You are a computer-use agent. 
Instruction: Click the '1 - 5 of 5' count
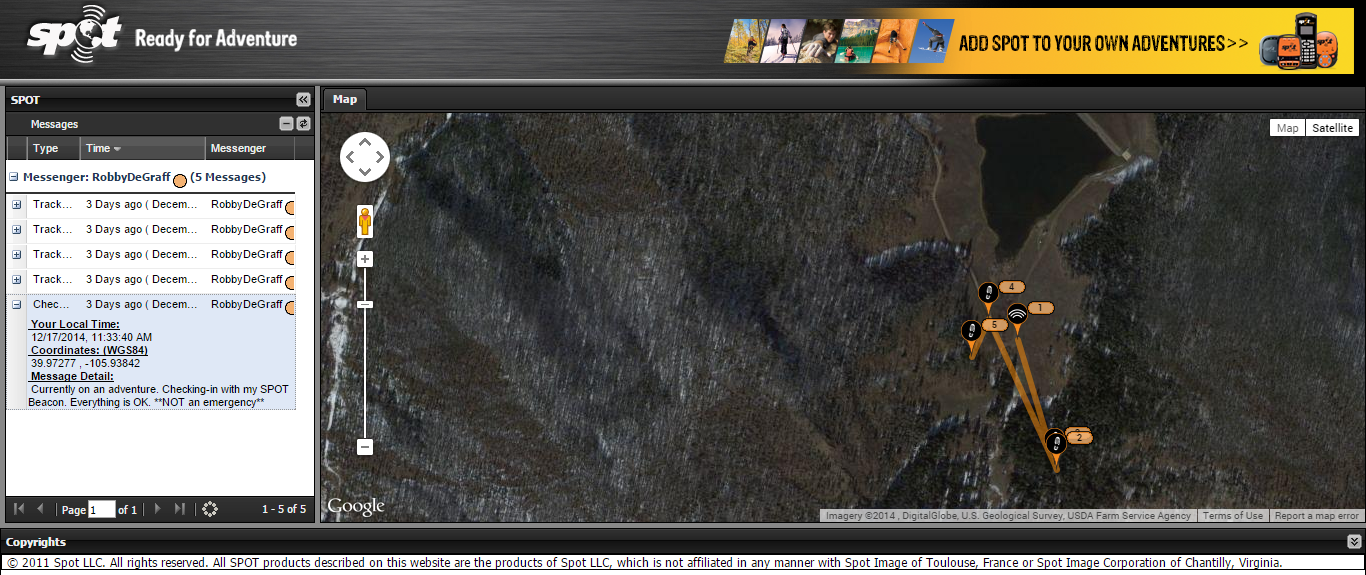284,509
